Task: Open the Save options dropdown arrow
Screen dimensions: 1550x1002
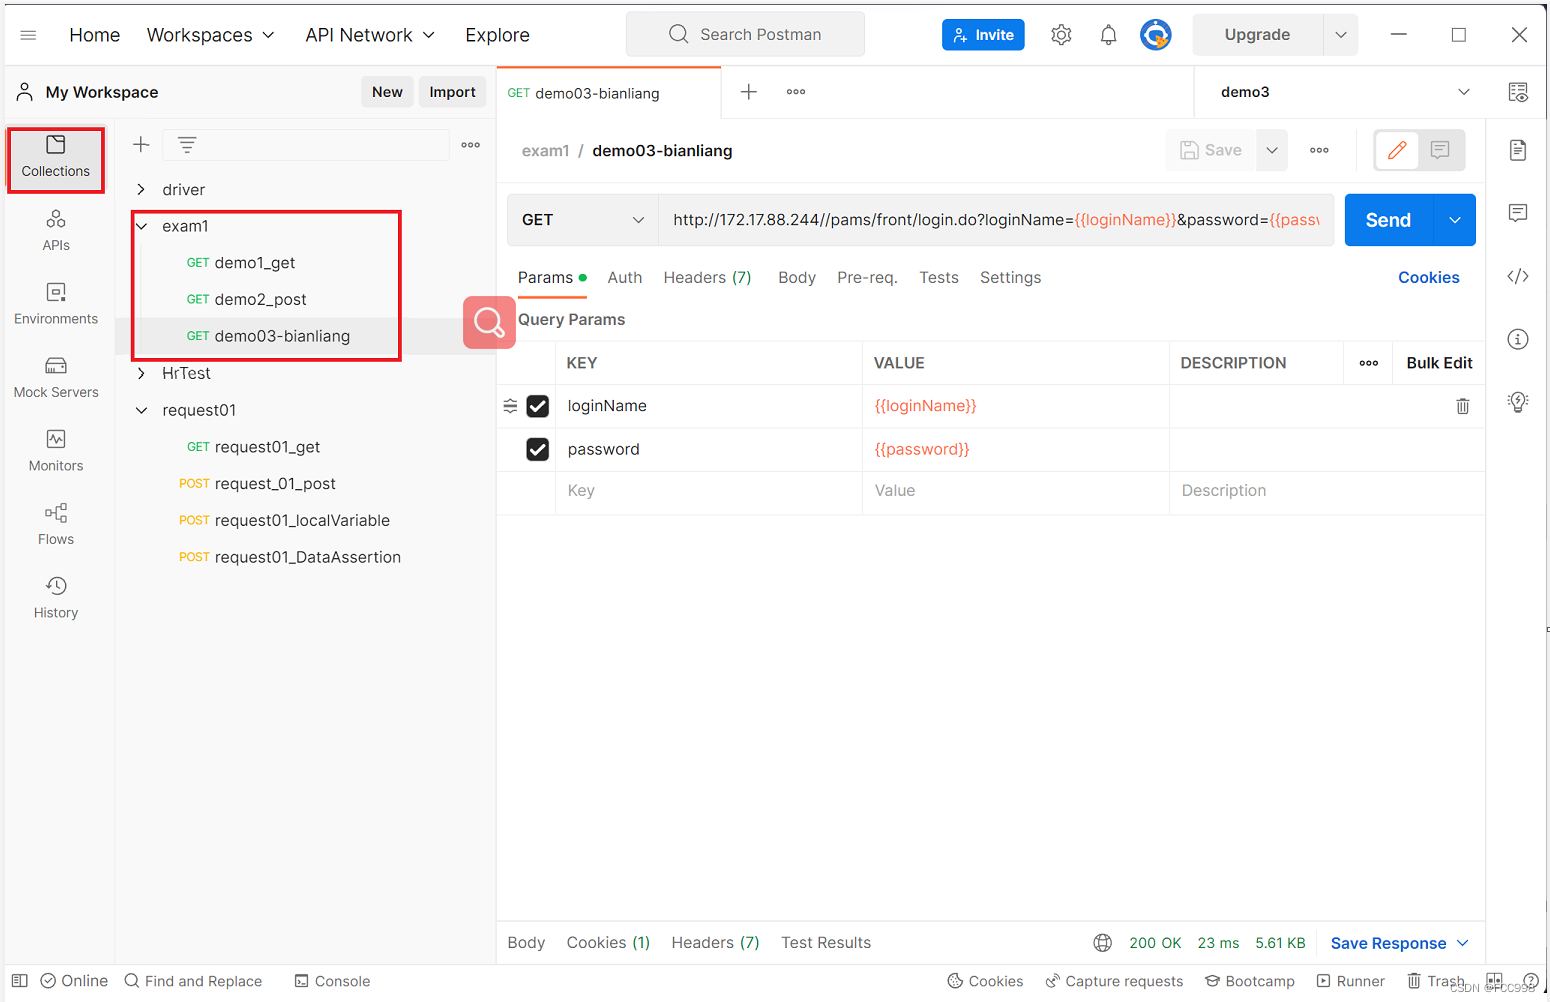Action: (1272, 150)
